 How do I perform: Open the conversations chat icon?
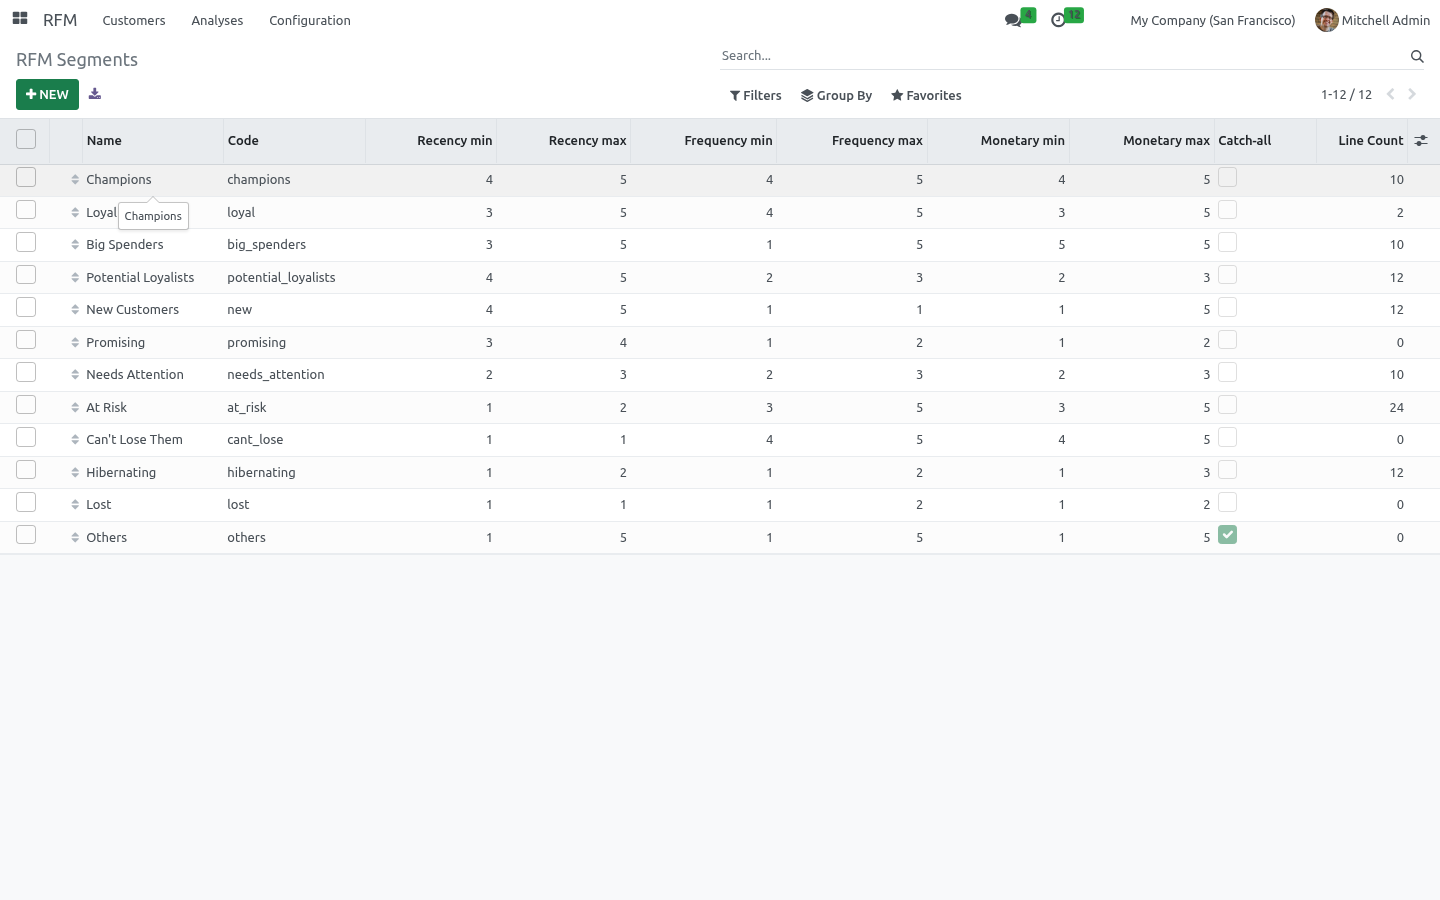[1013, 20]
